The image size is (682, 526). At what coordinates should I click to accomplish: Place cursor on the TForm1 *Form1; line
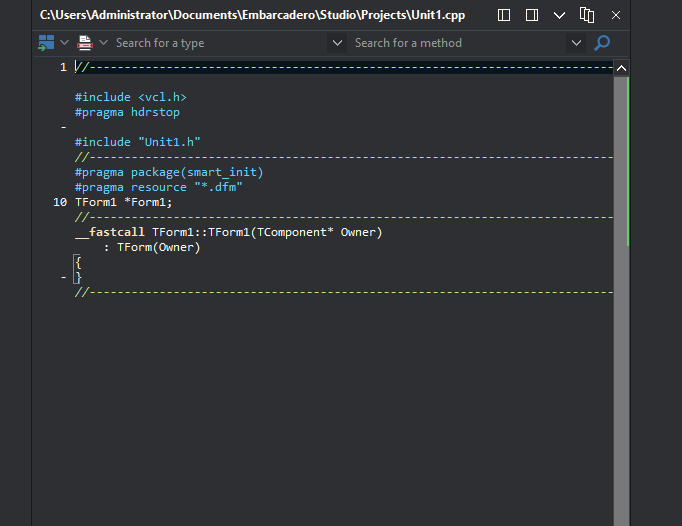[124, 202]
